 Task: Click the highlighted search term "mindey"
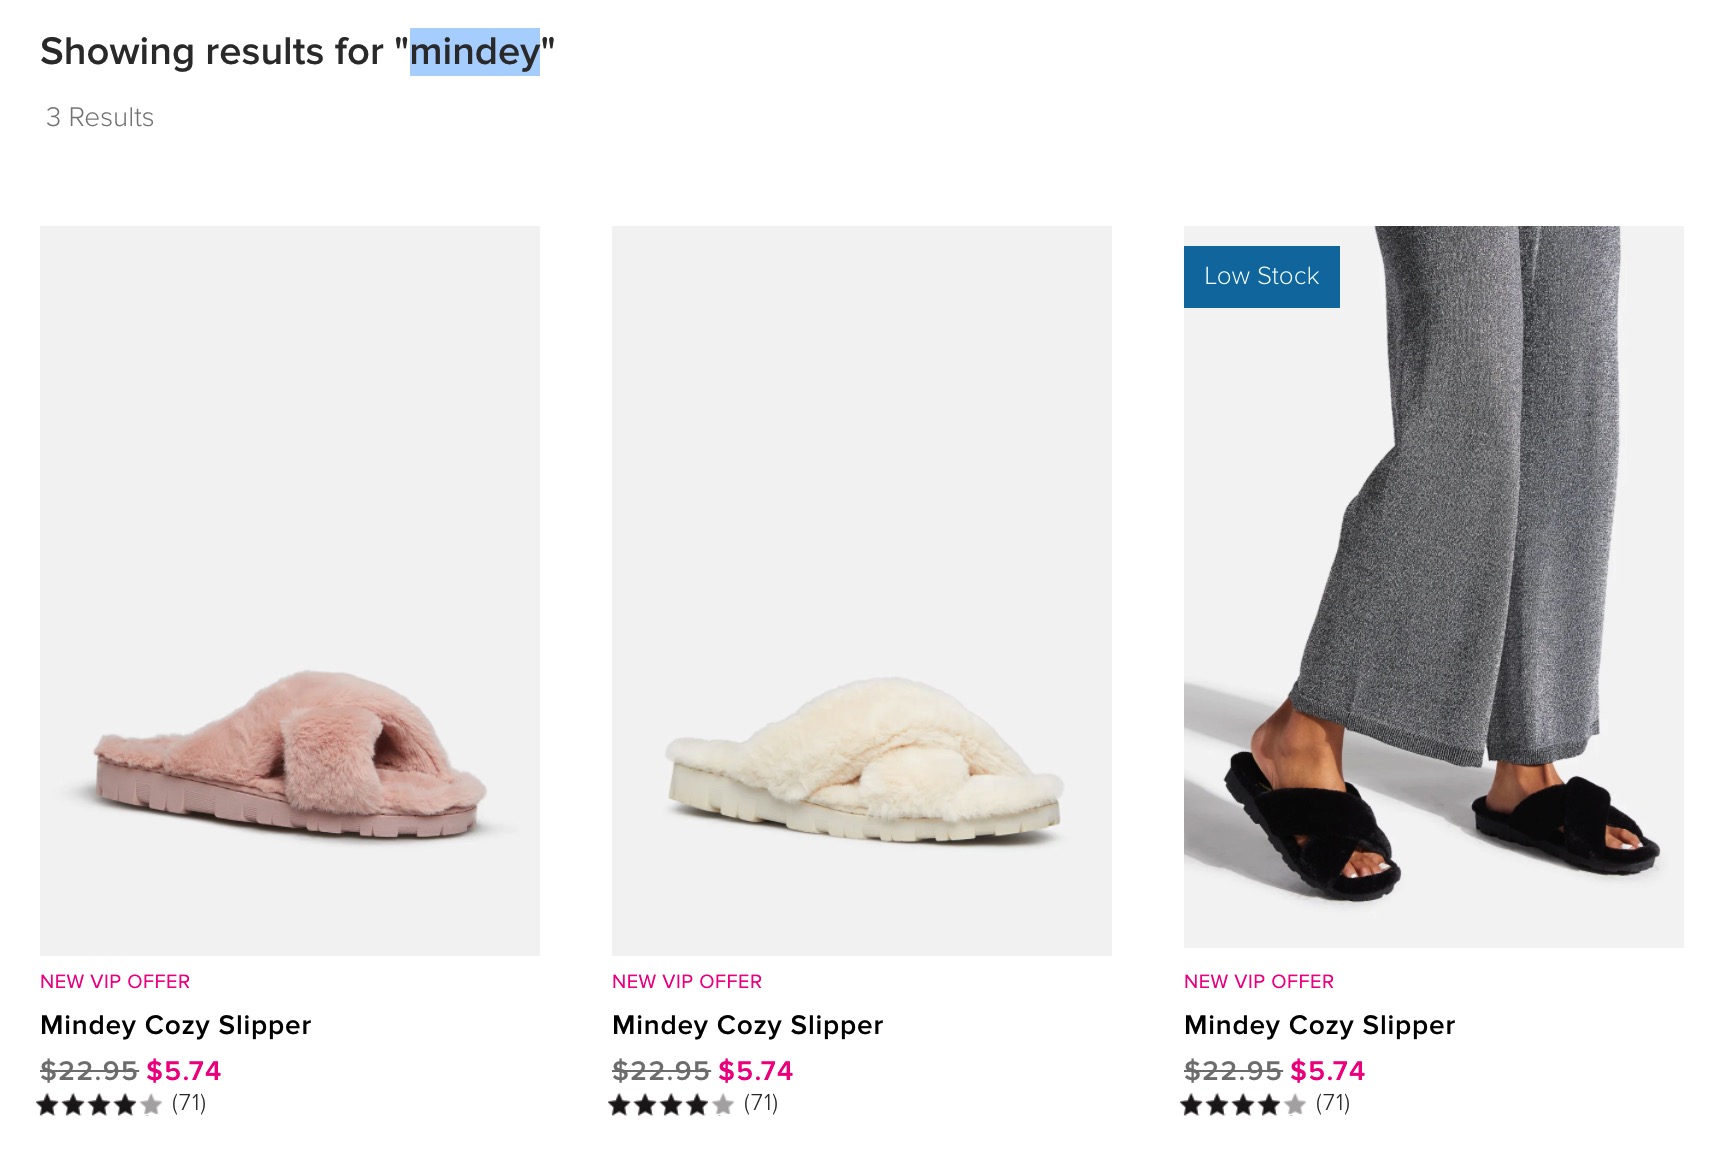(x=475, y=52)
